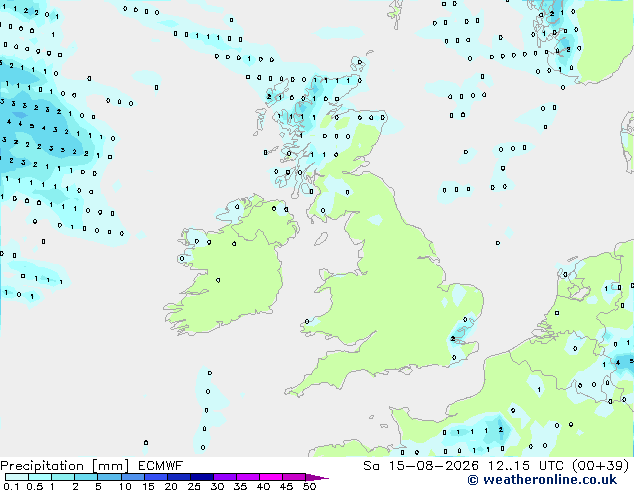The image size is (634, 490).
Task: Click the '5' legend scale label
Action: [x=98, y=486]
